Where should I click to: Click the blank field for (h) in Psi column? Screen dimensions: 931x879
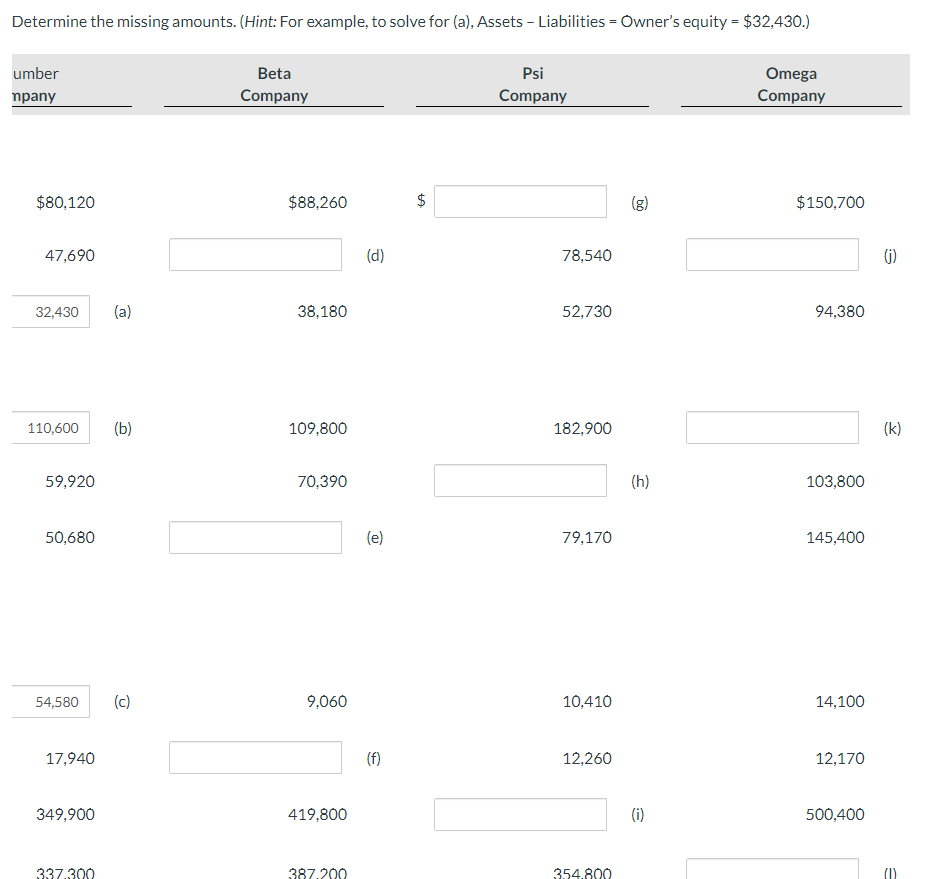[520, 480]
